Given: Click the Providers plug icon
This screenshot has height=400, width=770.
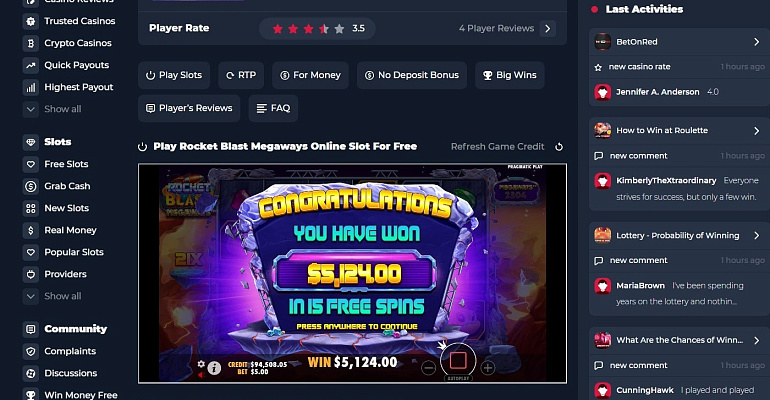Looking at the screenshot, I should [30, 274].
